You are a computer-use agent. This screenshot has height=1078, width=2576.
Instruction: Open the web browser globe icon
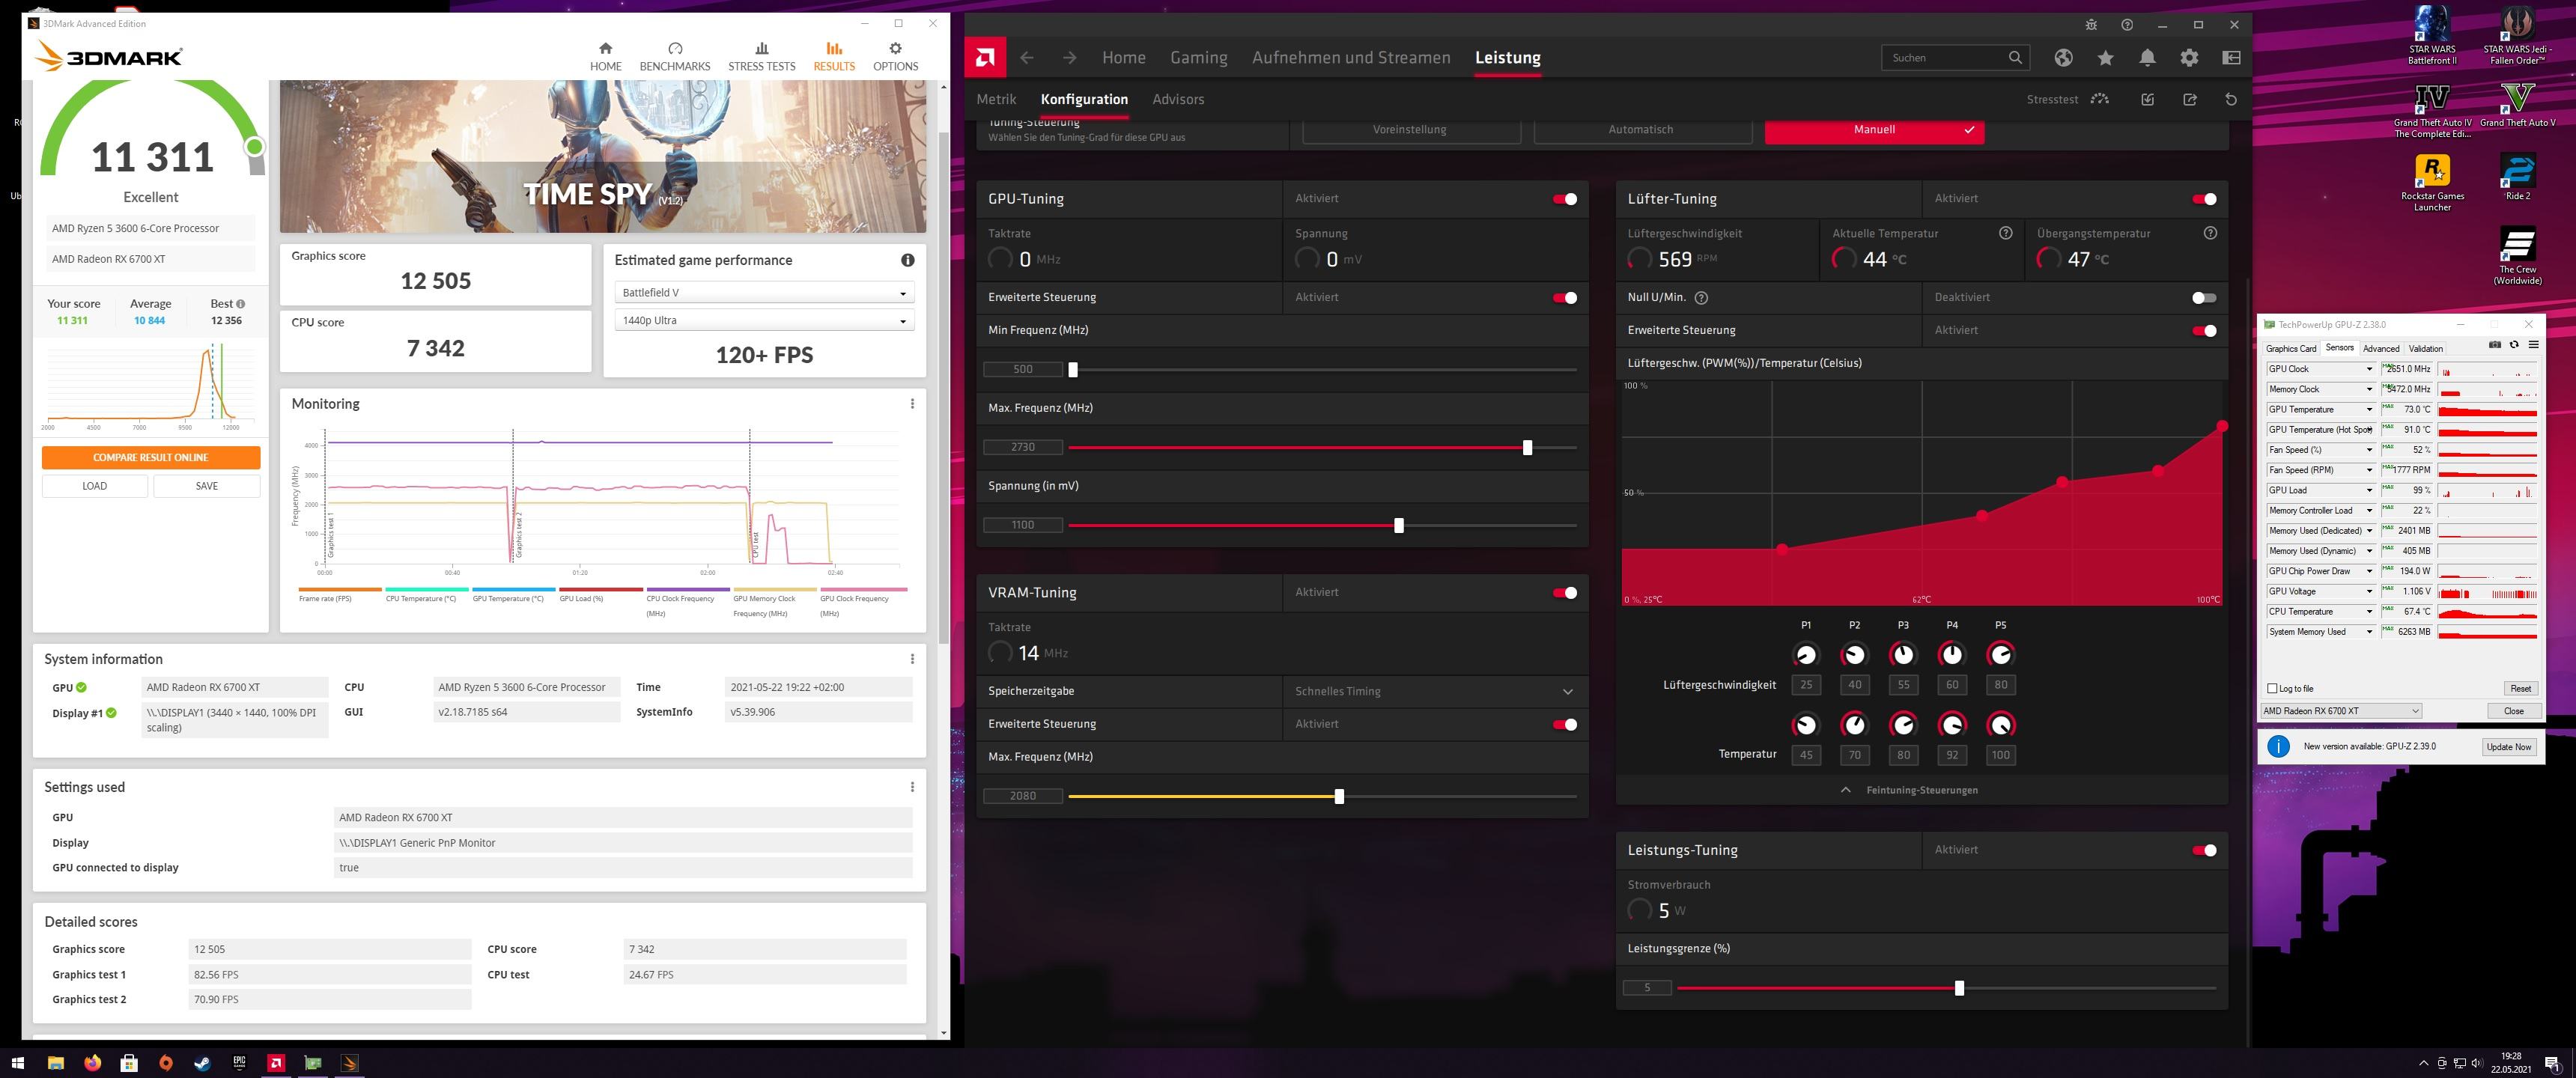pyautogui.click(x=2063, y=58)
